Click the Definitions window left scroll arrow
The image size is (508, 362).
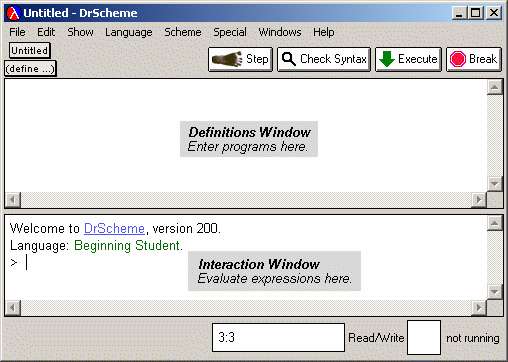click(x=13, y=200)
